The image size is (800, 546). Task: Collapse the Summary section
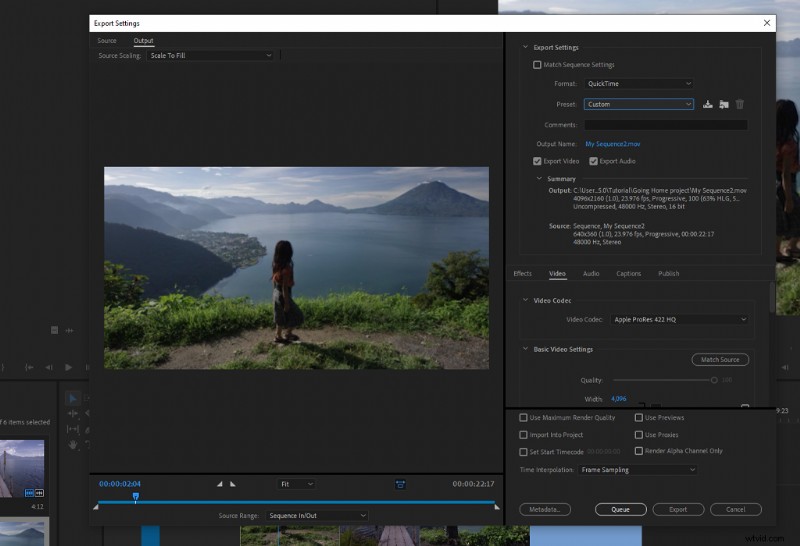539,179
